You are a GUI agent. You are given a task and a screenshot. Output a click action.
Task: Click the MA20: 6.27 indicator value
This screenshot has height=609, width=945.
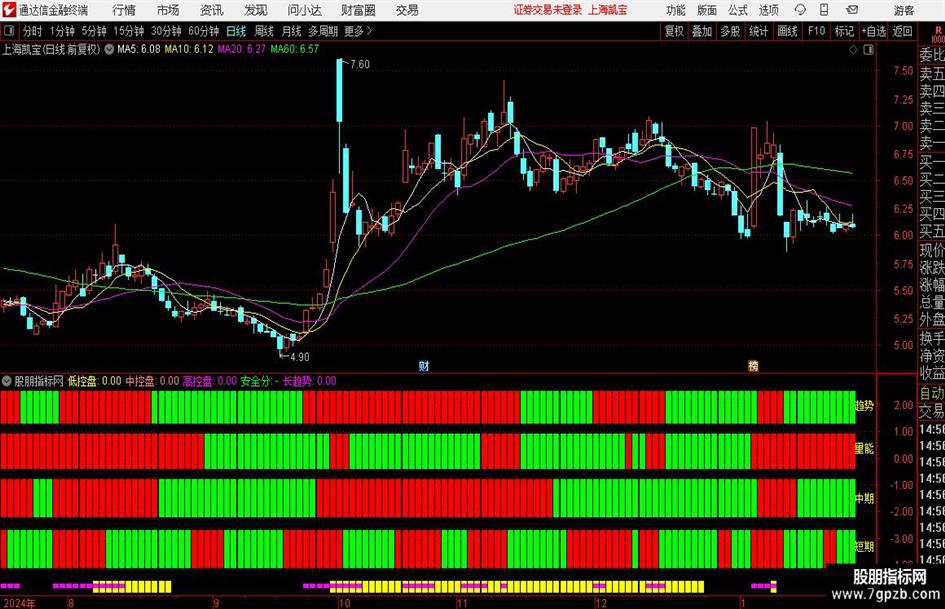pos(241,49)
